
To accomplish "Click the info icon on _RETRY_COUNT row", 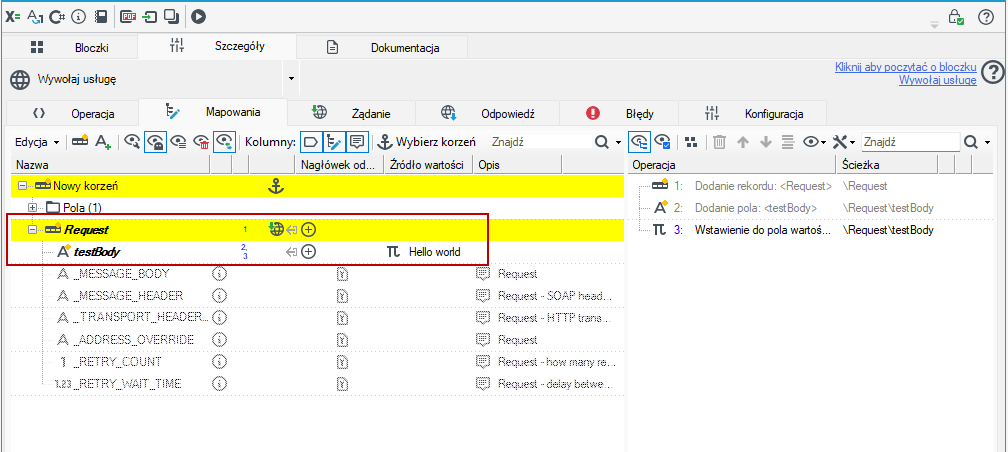I will (220, 362).
